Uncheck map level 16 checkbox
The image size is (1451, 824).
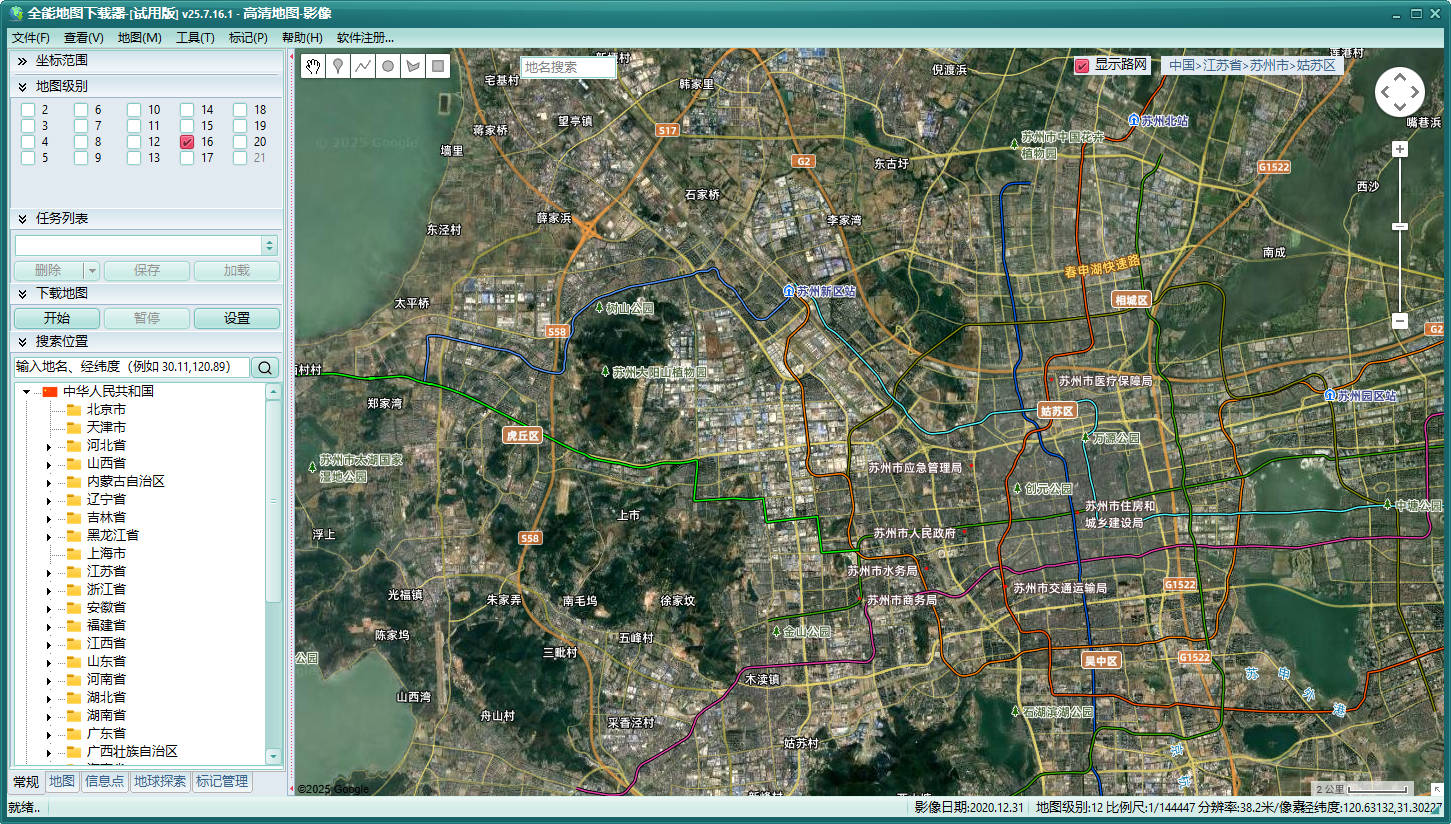click(187, 142)
